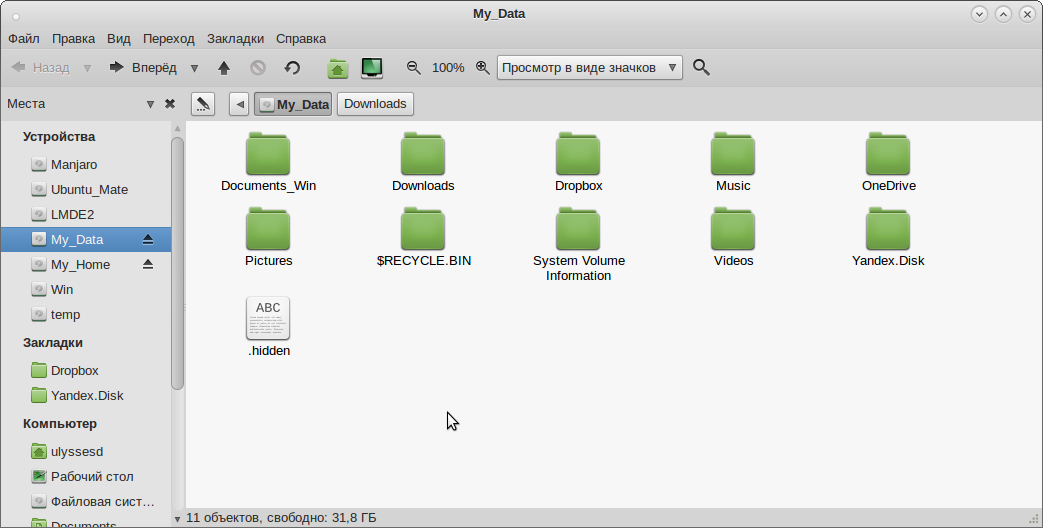Eject the My_Data volume
The image size is (1043, 528).
(148, 239)
